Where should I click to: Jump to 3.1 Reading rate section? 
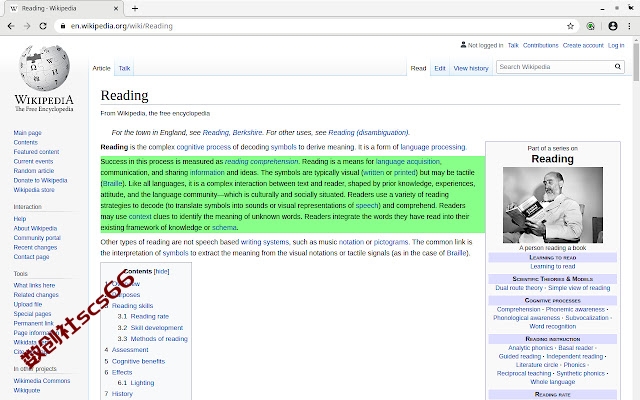pyautogui.click(x=143, y=316)
